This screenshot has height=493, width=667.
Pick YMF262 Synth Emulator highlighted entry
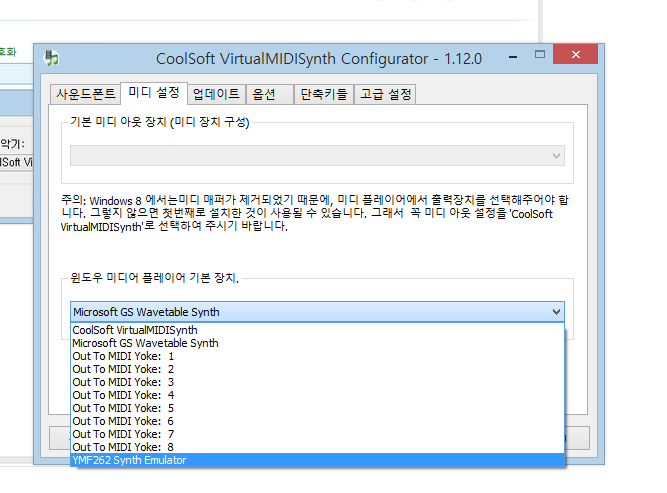click(317, 460)
